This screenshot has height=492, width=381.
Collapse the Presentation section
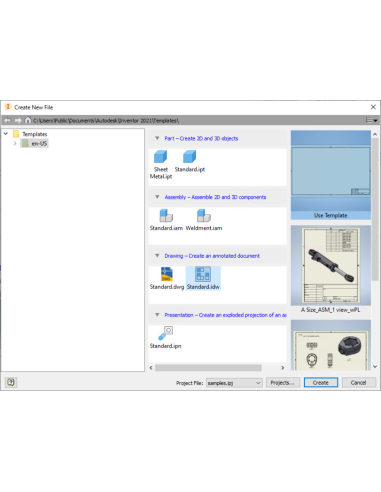click(157, 315)
